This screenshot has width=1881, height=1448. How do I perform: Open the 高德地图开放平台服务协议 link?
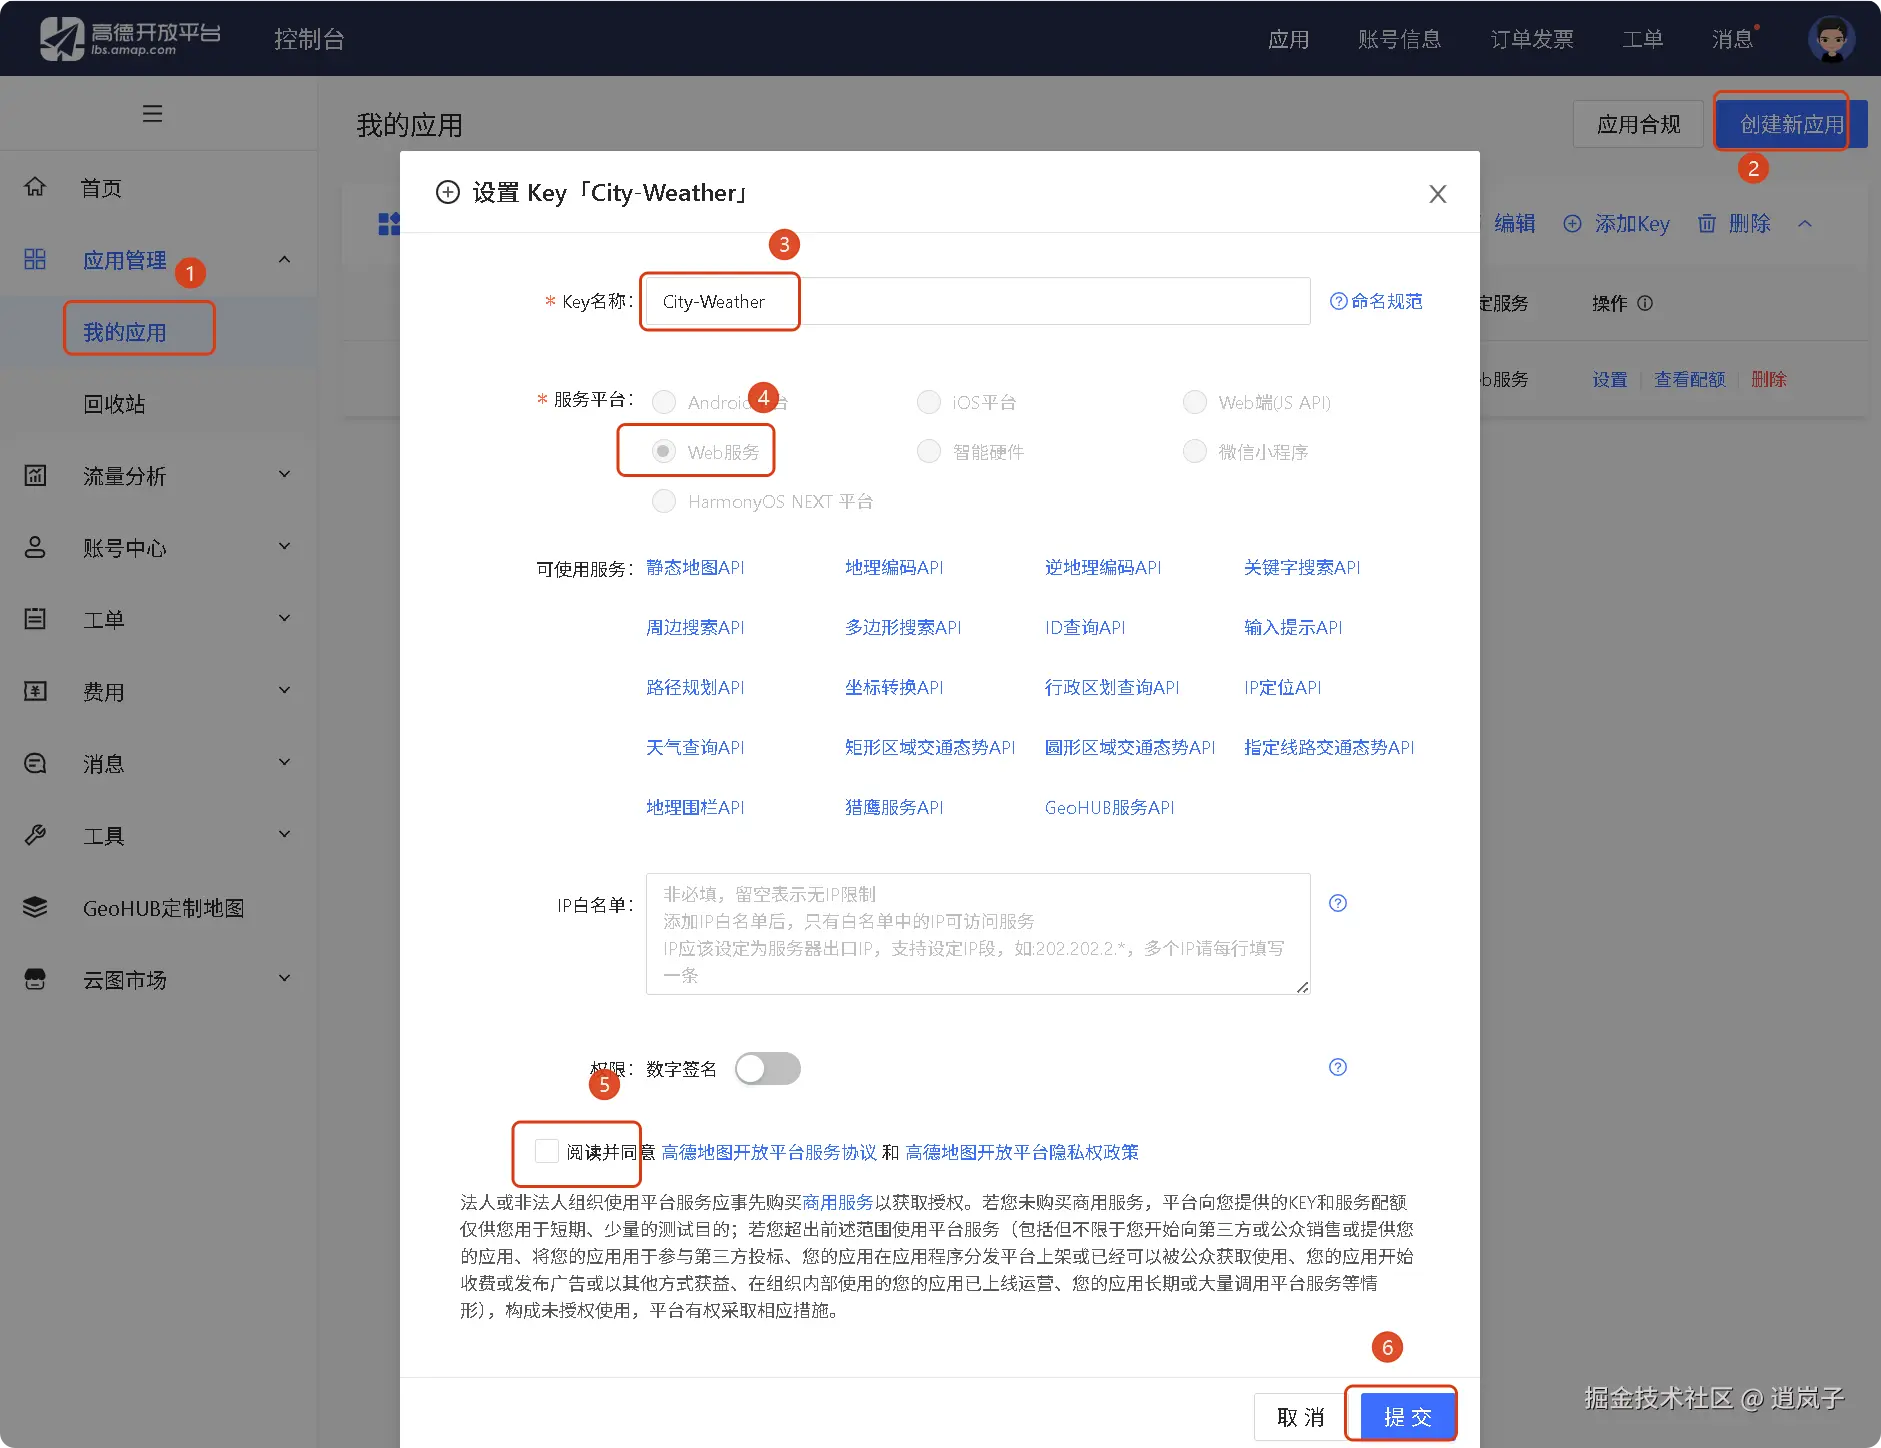click(x=769, y=1152)
